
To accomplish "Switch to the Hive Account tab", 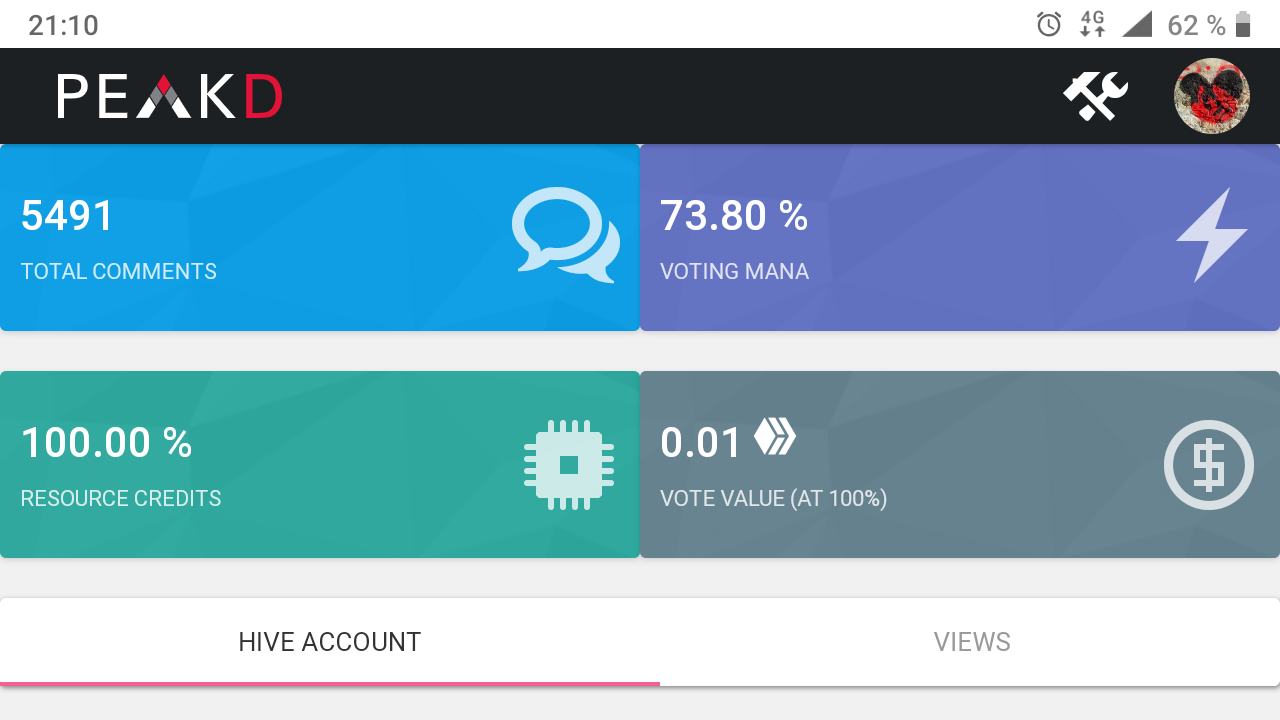I will click(x=330, y=642).
